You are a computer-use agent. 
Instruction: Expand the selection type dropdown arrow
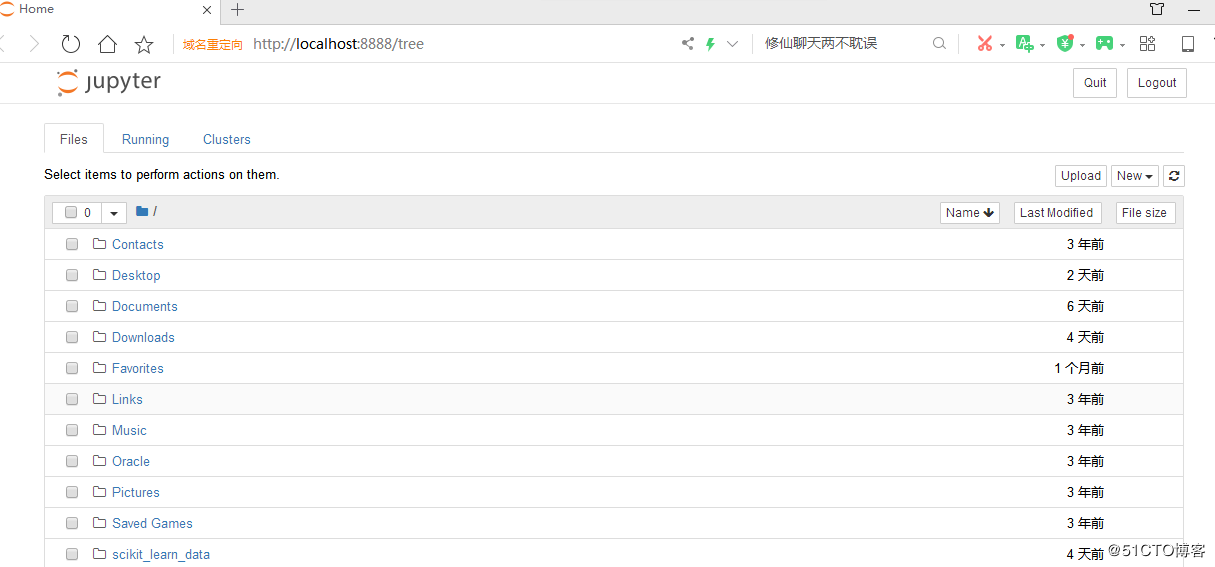click(114, 212)
